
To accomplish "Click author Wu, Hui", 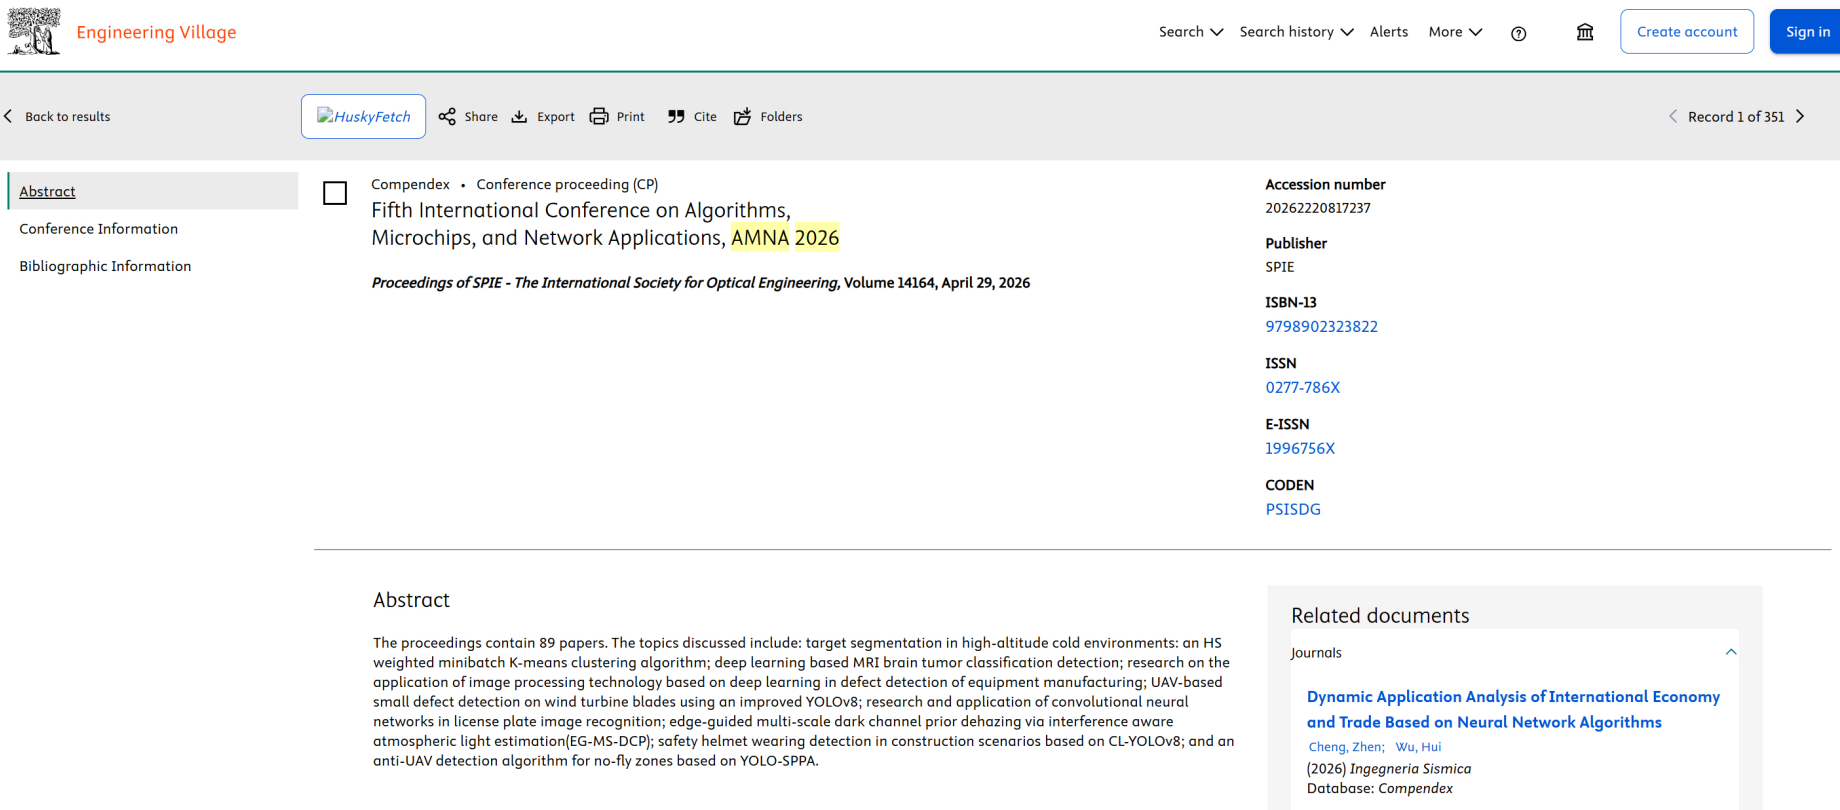I will click(x=1418, y=747).
